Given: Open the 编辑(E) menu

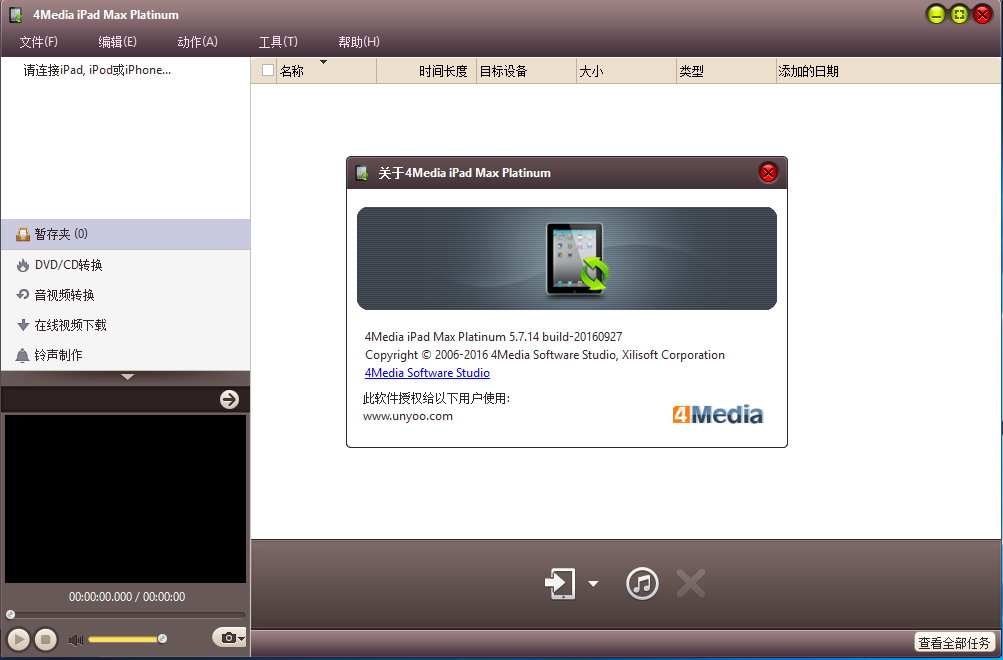Looking at the screenshot, I should click(117, 42).
